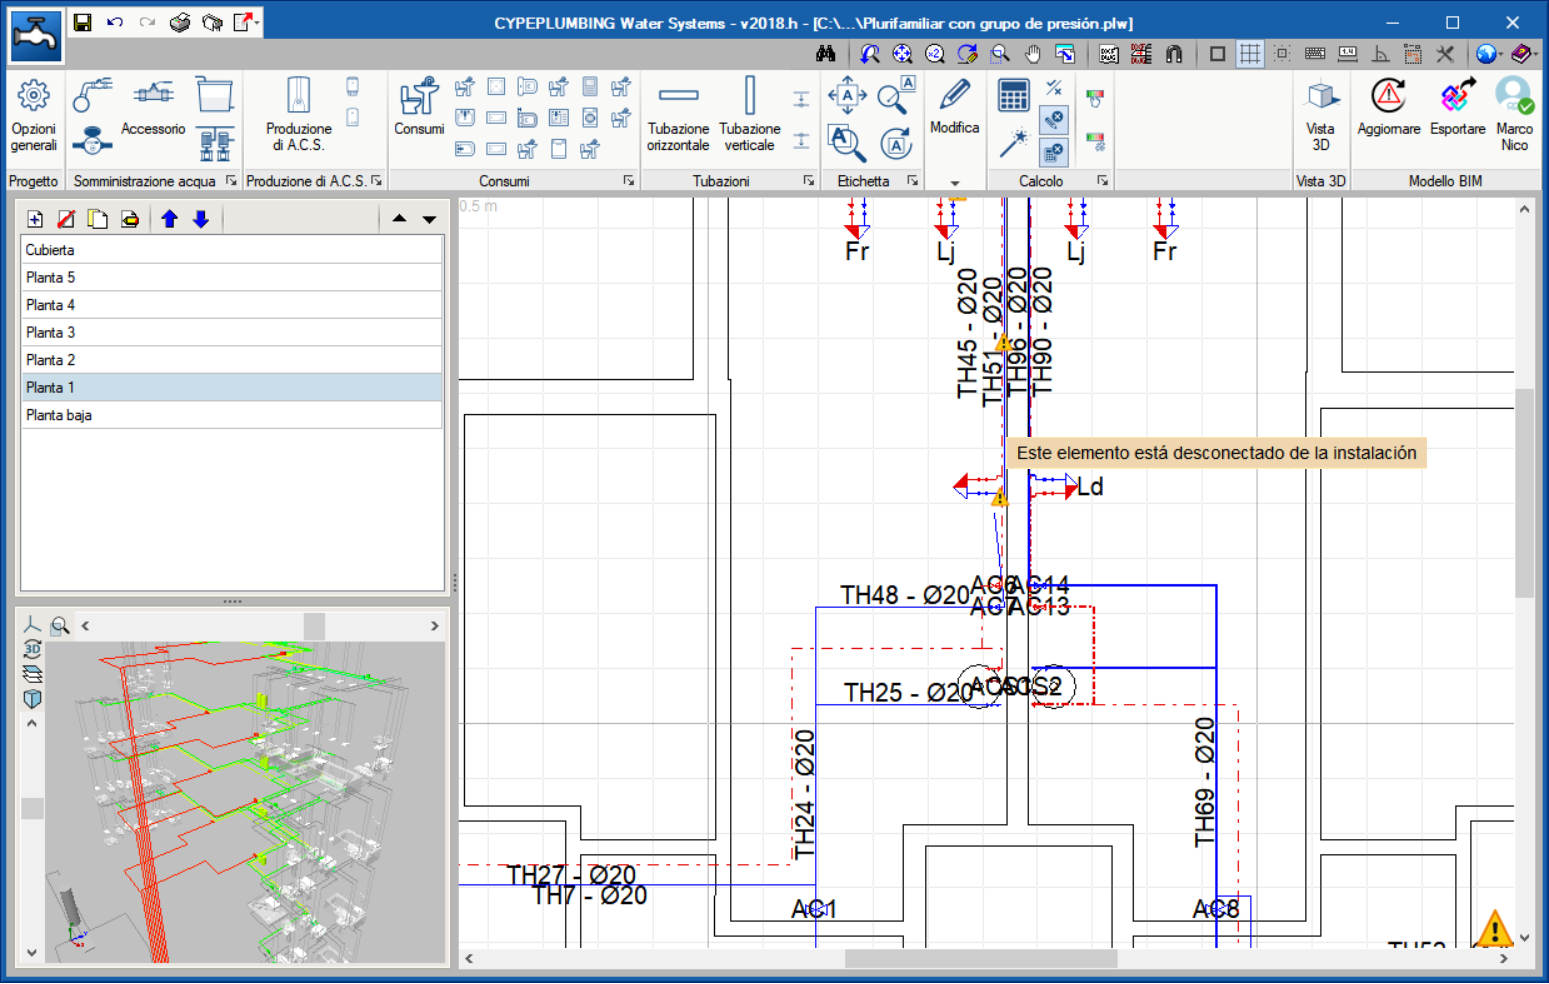Open the wrench and screwdriver settings

tap(1445, 54)
